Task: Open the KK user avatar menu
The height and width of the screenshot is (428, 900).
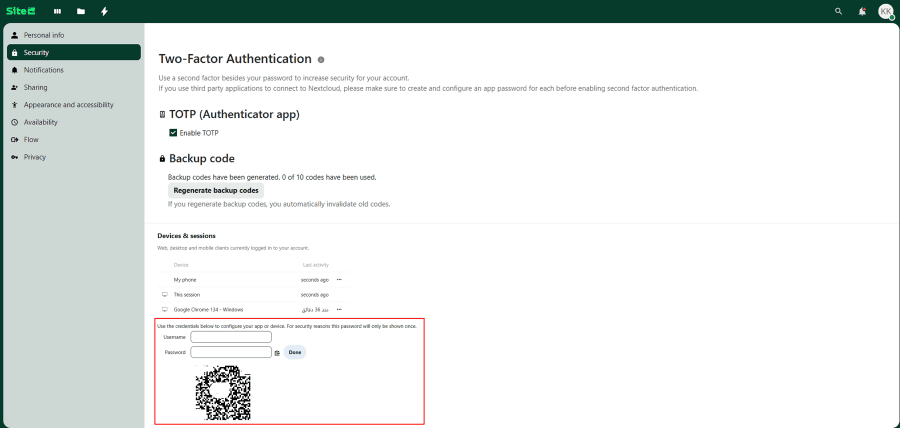Action: 885,11
